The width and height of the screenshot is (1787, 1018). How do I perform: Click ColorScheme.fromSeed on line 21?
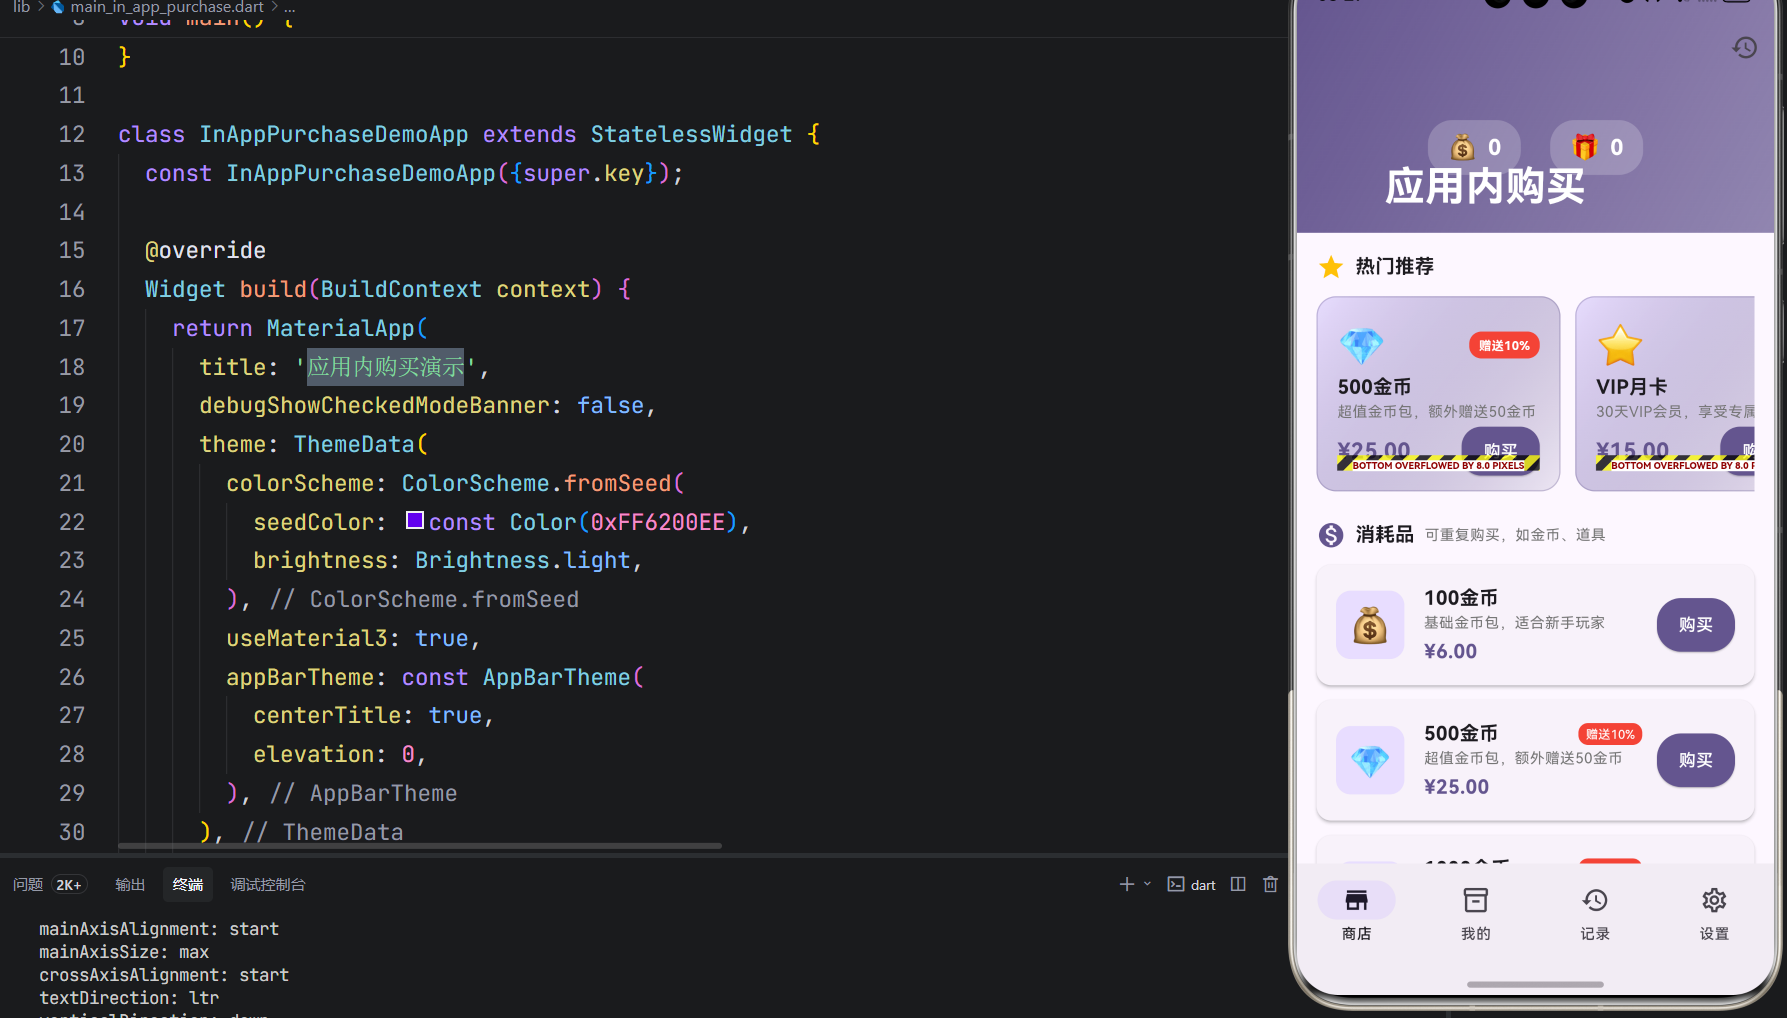(537, 483)
